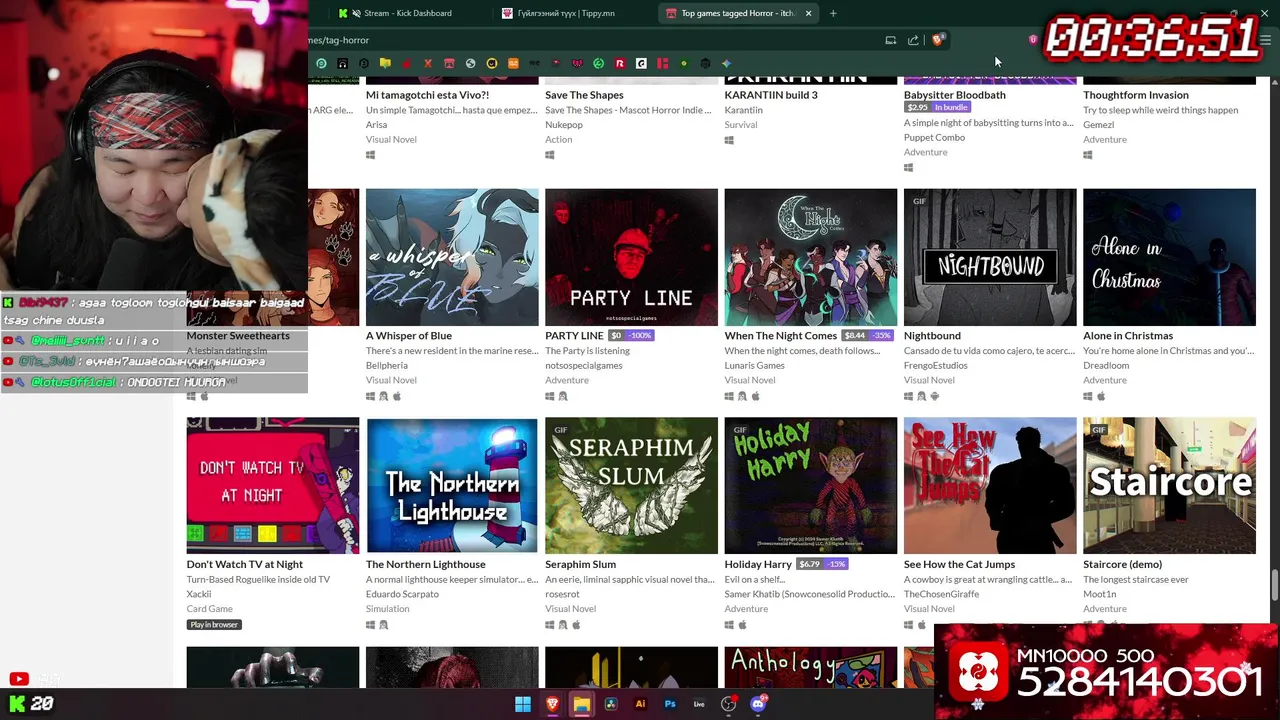This screenshot has width=1280, height=720.
Task: Click macOS platform icon under Seraphim Slum
Action: point(576,625)
